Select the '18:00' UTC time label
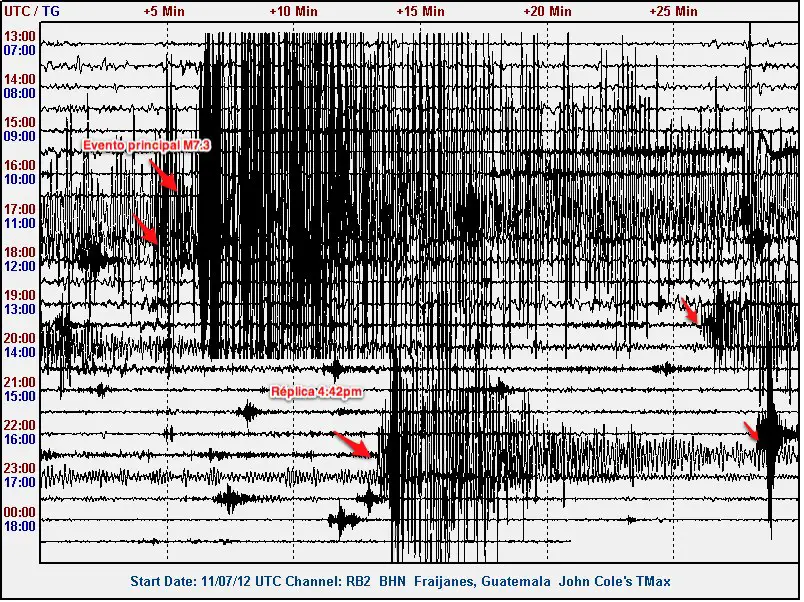Viewport: 804px width, 602px height. click(x=20, y=252)
